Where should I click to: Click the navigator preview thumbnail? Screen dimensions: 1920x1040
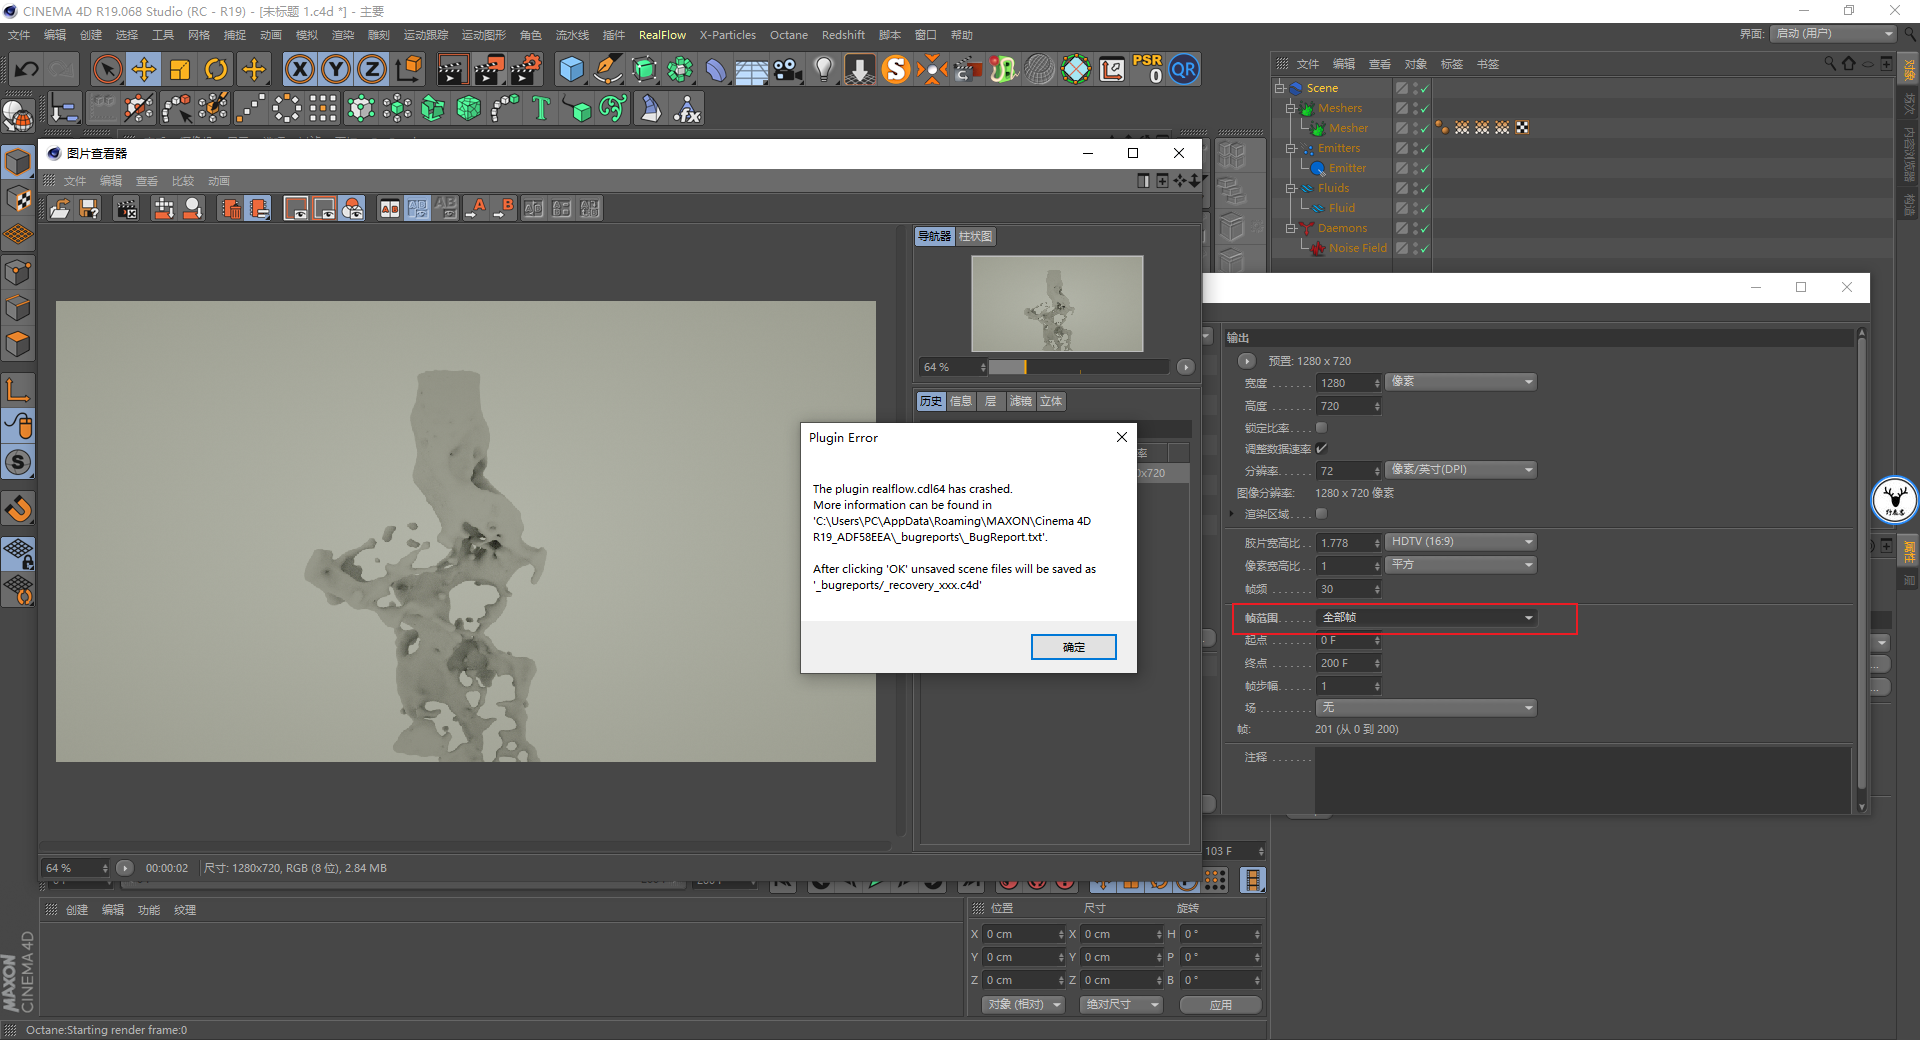tap(1057, 303)
